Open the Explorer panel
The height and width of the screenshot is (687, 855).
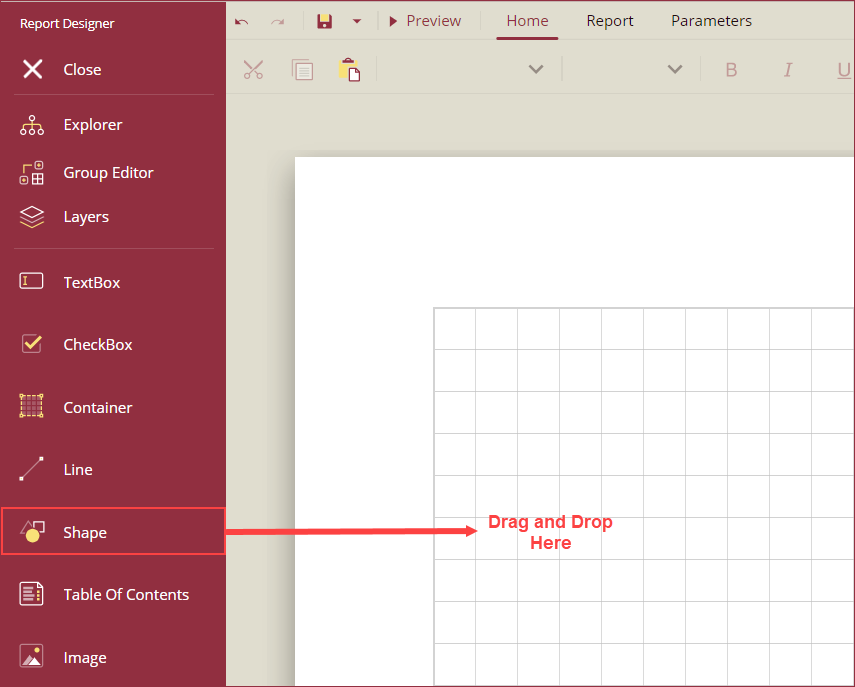pyautogui.click(x=71, y=125)
